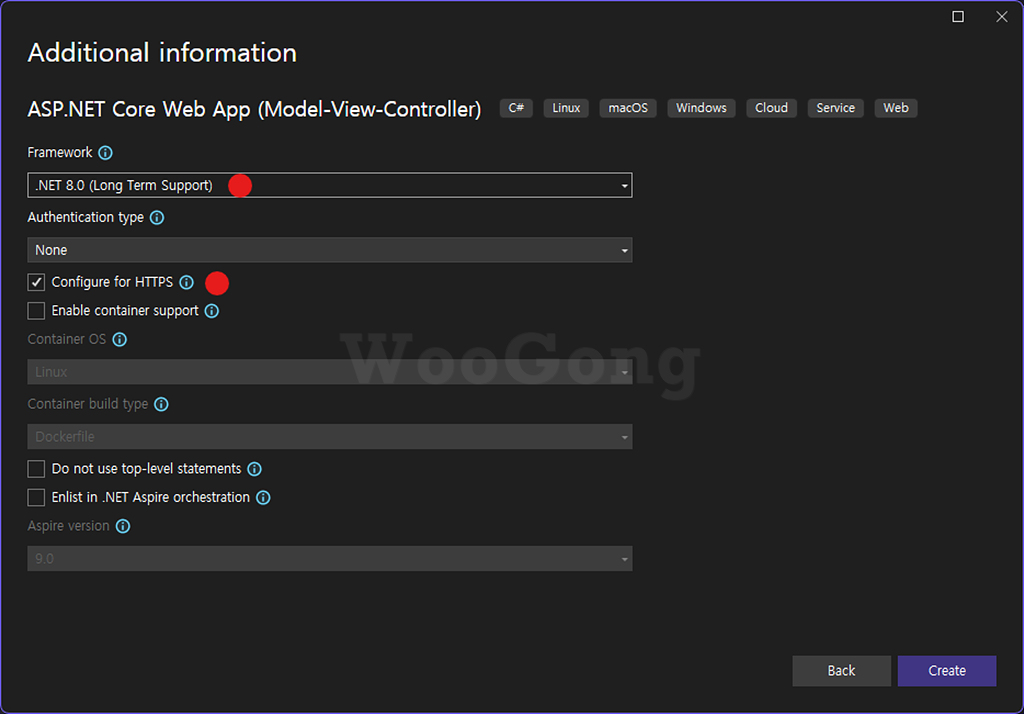
Task: Click the Aspire version label
Action: tap(69, 527)
